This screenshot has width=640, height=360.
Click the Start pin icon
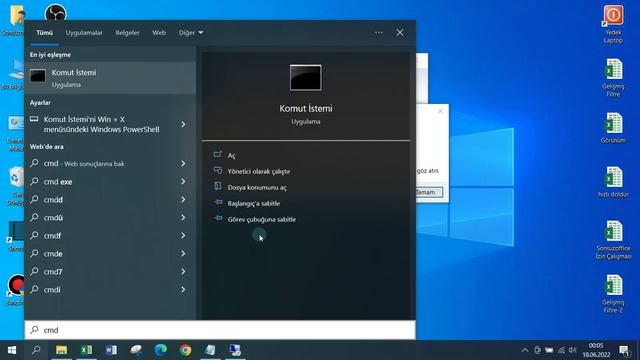218,202
